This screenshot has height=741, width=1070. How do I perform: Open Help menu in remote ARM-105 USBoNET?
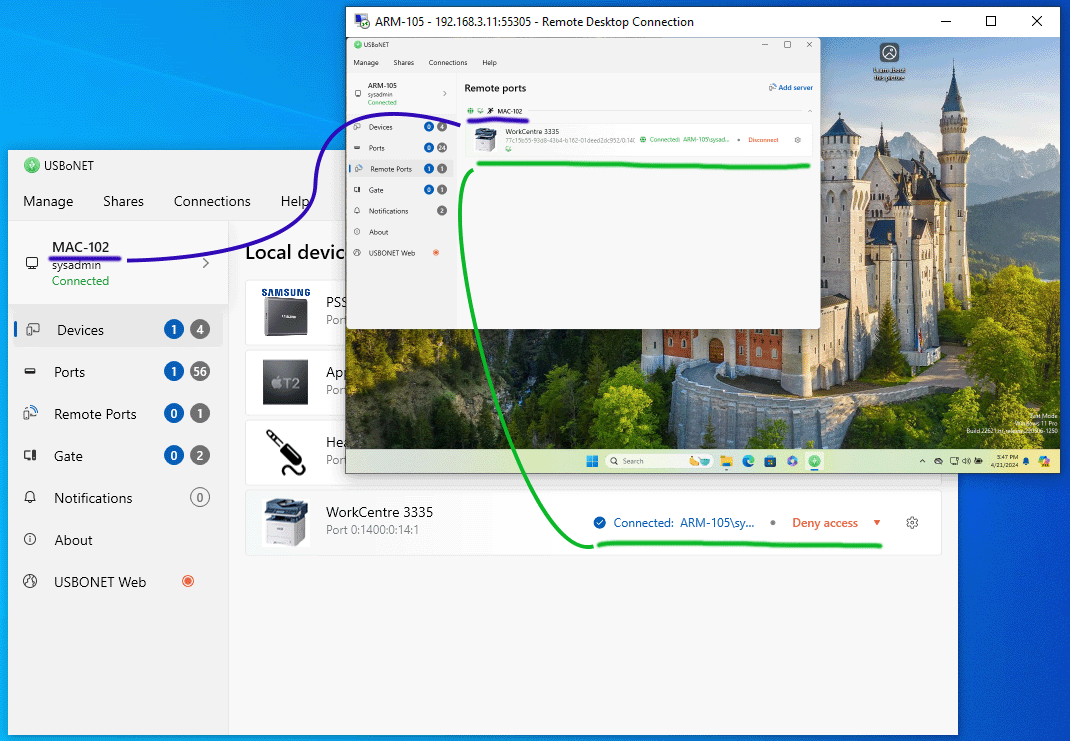(489, 63)
